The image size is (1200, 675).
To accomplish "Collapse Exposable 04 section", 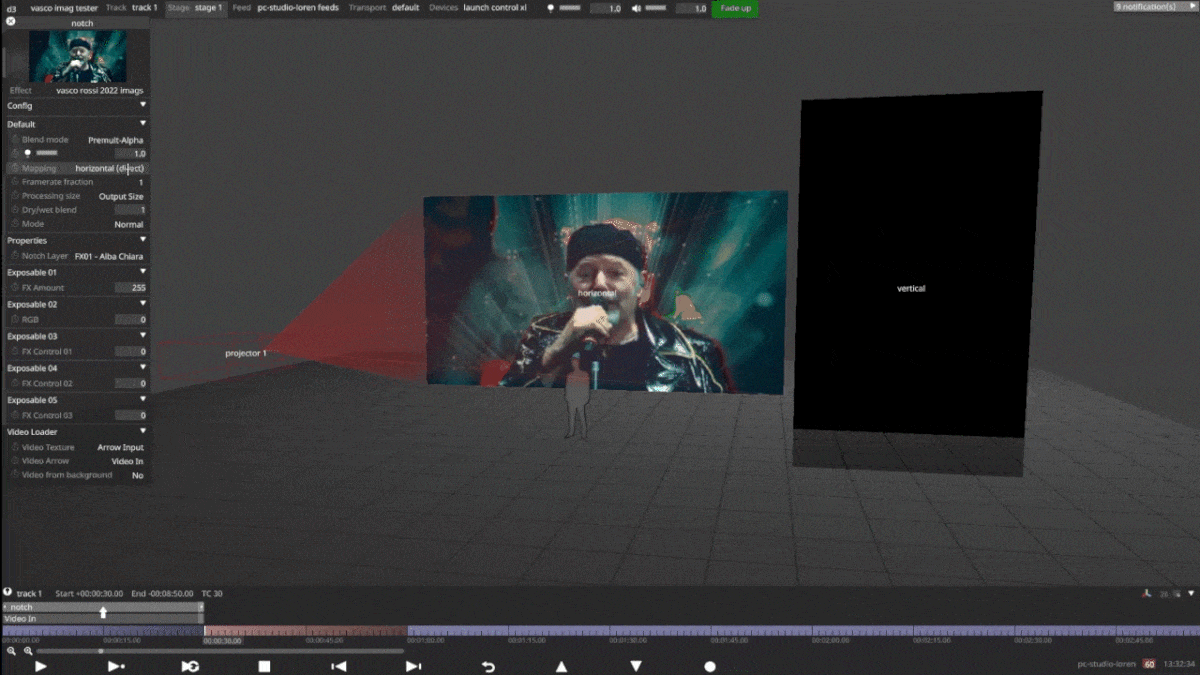I will pyautogui.click(x=143, y=368).
